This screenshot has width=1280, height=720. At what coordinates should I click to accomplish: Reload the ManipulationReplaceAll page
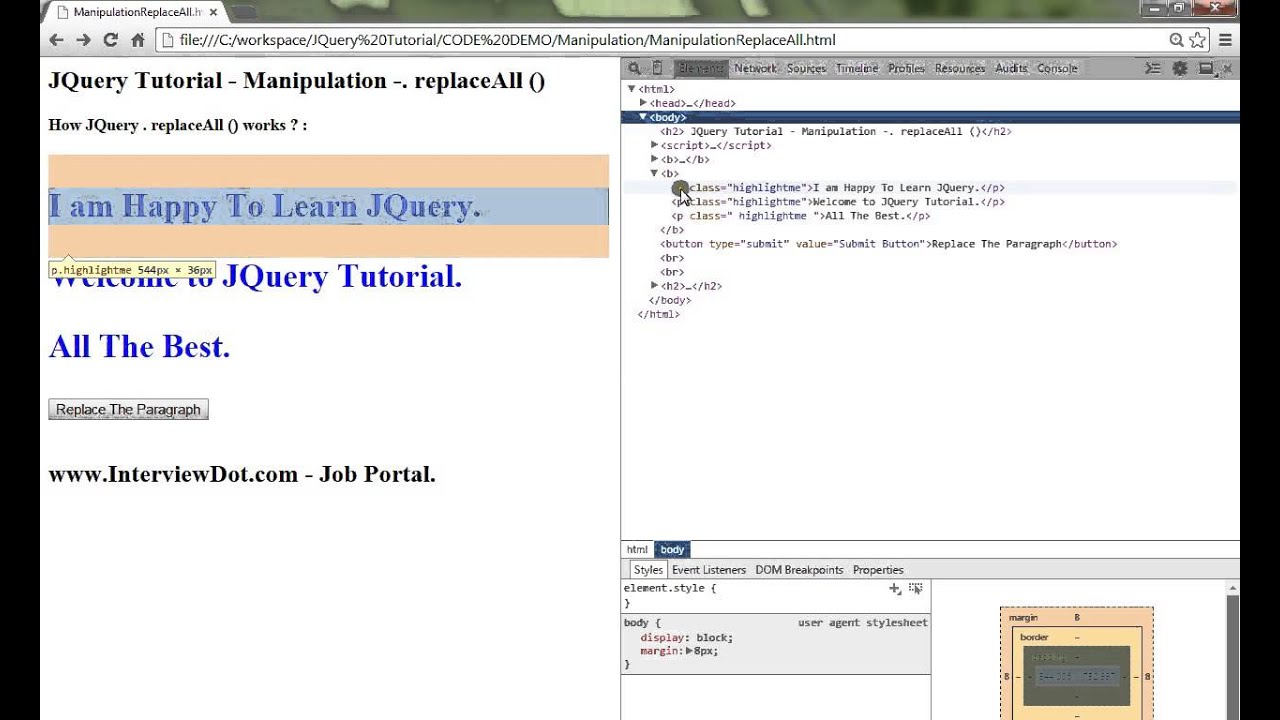click(x=110, y=40)
